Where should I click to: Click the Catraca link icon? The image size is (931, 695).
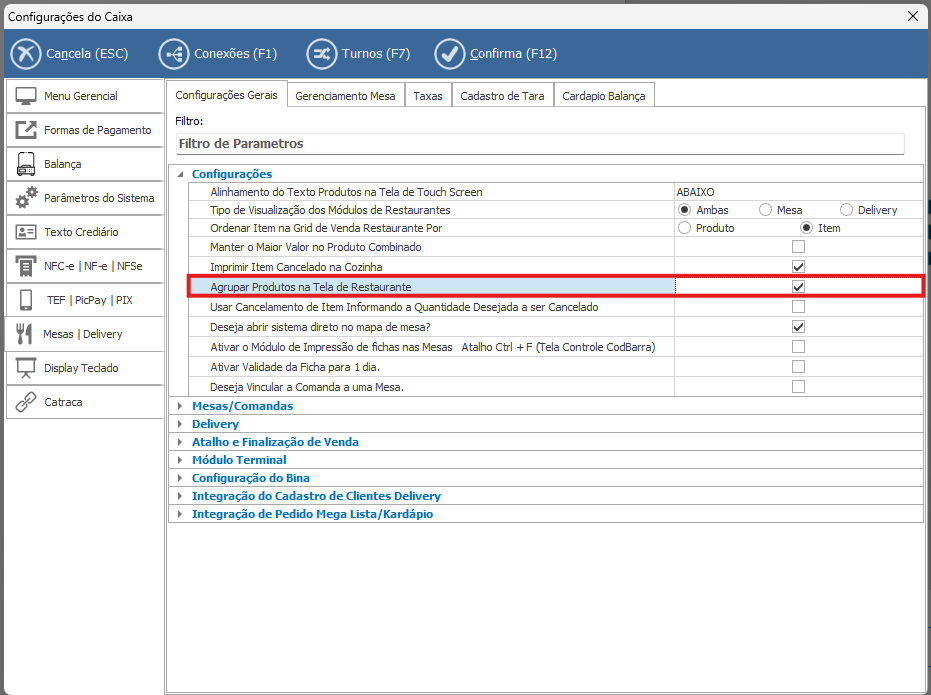click(x=27, y=402)
